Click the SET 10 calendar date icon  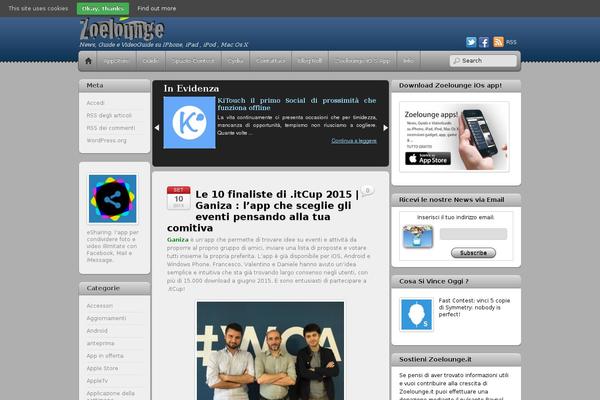point(179,198)
